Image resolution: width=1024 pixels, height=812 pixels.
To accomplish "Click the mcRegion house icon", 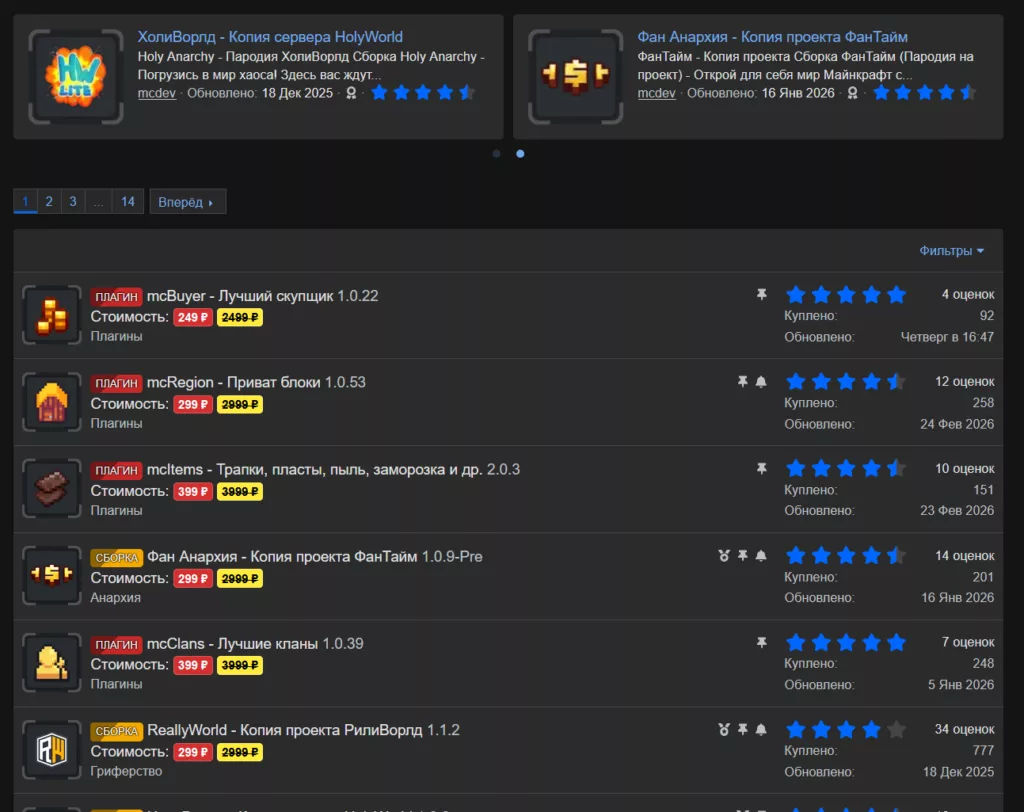I will coord(51,402).
